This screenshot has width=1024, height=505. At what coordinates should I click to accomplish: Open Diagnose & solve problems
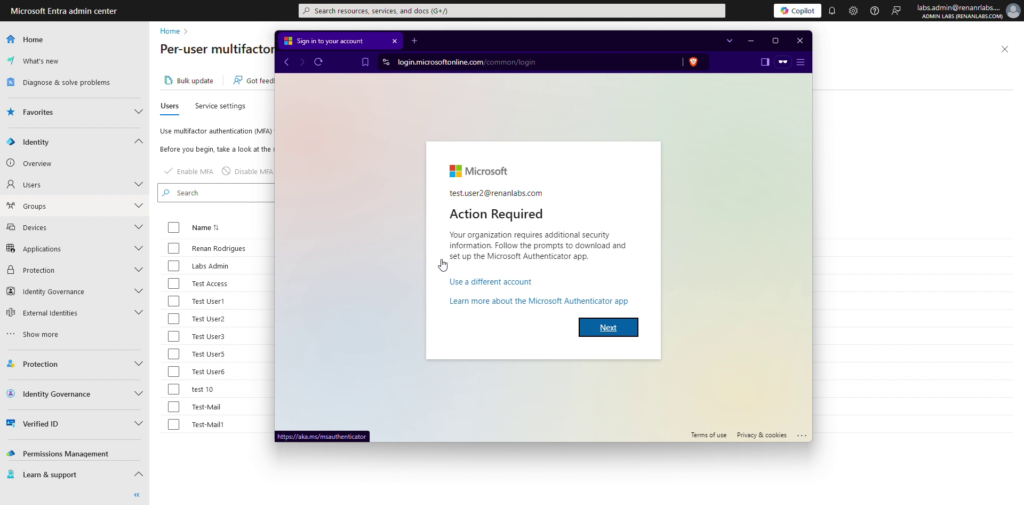(66, 82)
